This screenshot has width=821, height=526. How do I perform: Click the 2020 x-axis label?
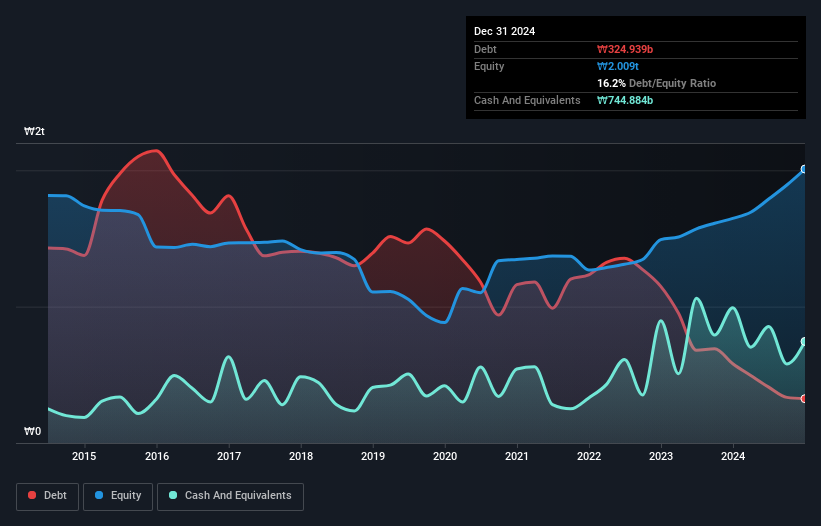(x=445, y=456)
